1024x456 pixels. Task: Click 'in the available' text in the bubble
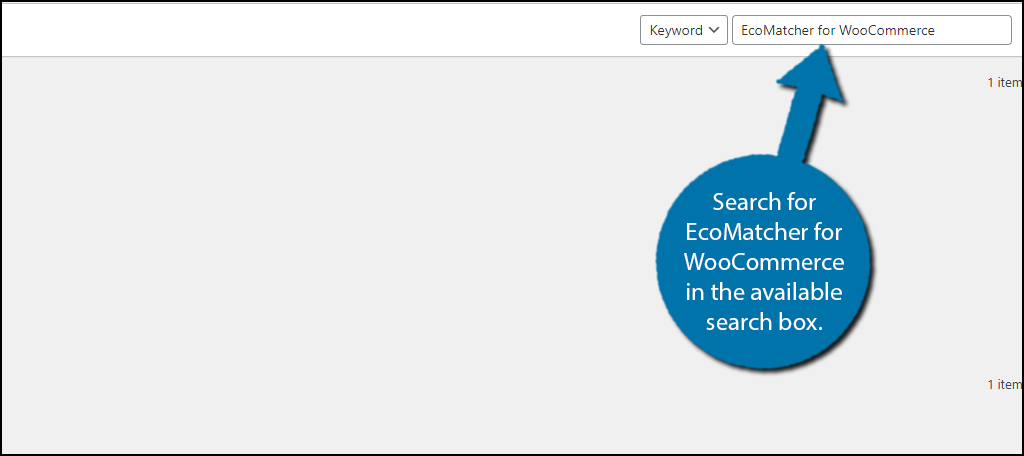pyautogui.click(x=764, y=293)
